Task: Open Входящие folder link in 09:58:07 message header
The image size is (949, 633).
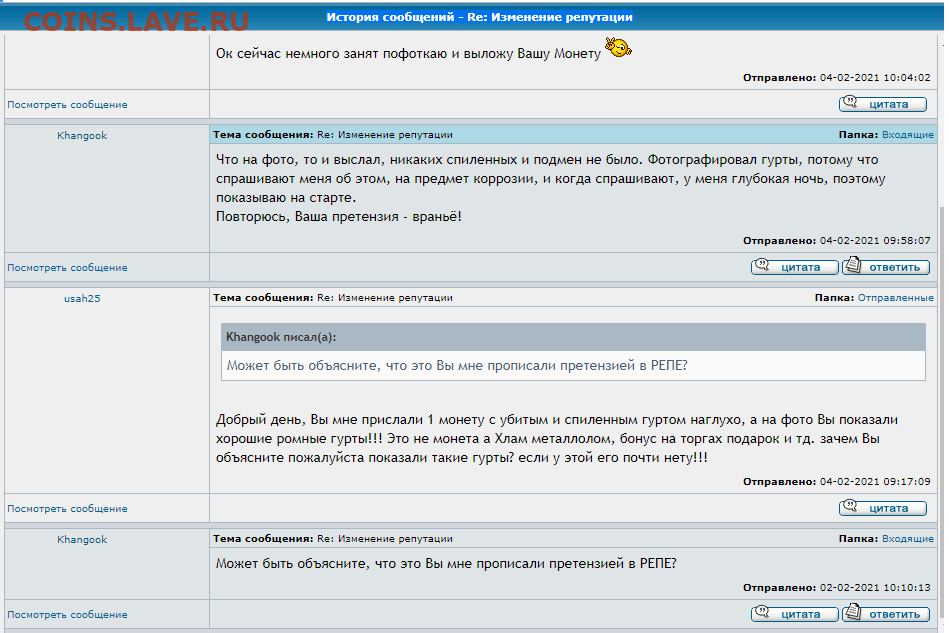Action: pyautogui.click(x=907, y=134)
